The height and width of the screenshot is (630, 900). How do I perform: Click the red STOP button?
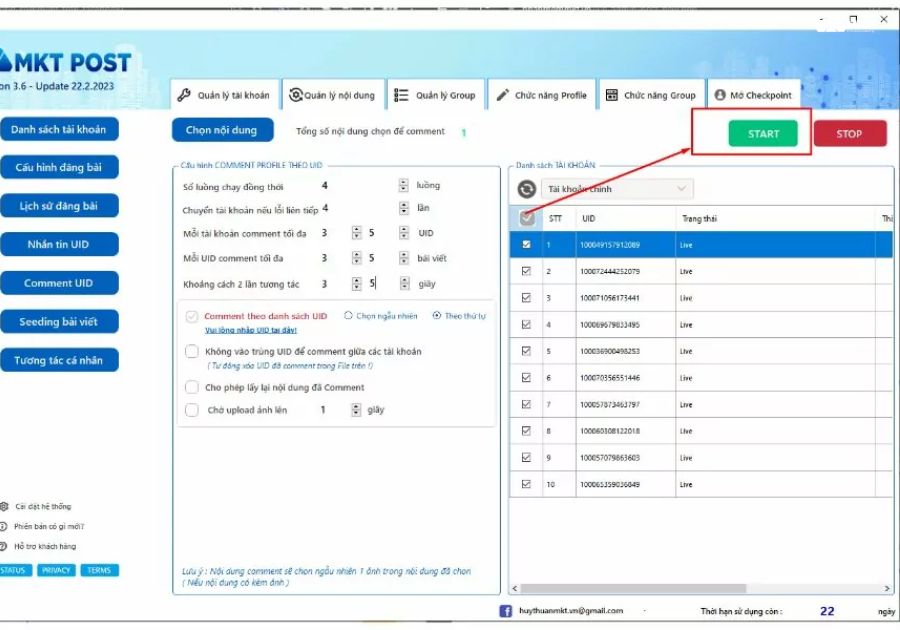(849, 134)
